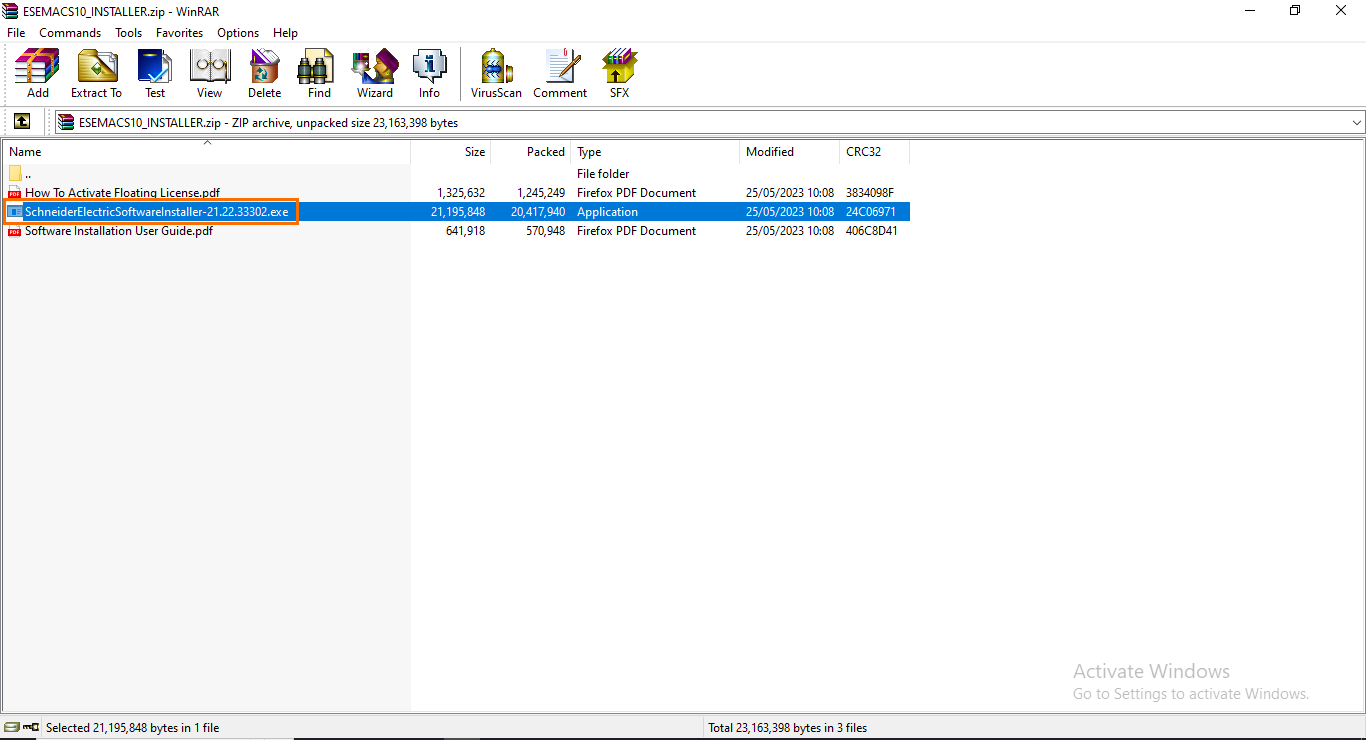Click the size value 641,918
This screenshot has width=1366, height=740.
[465, 231]
